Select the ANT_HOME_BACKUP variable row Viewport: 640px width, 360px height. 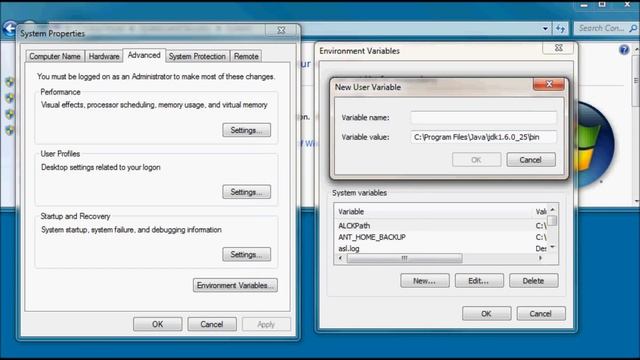pyautogui.click(x=441, y=237)
